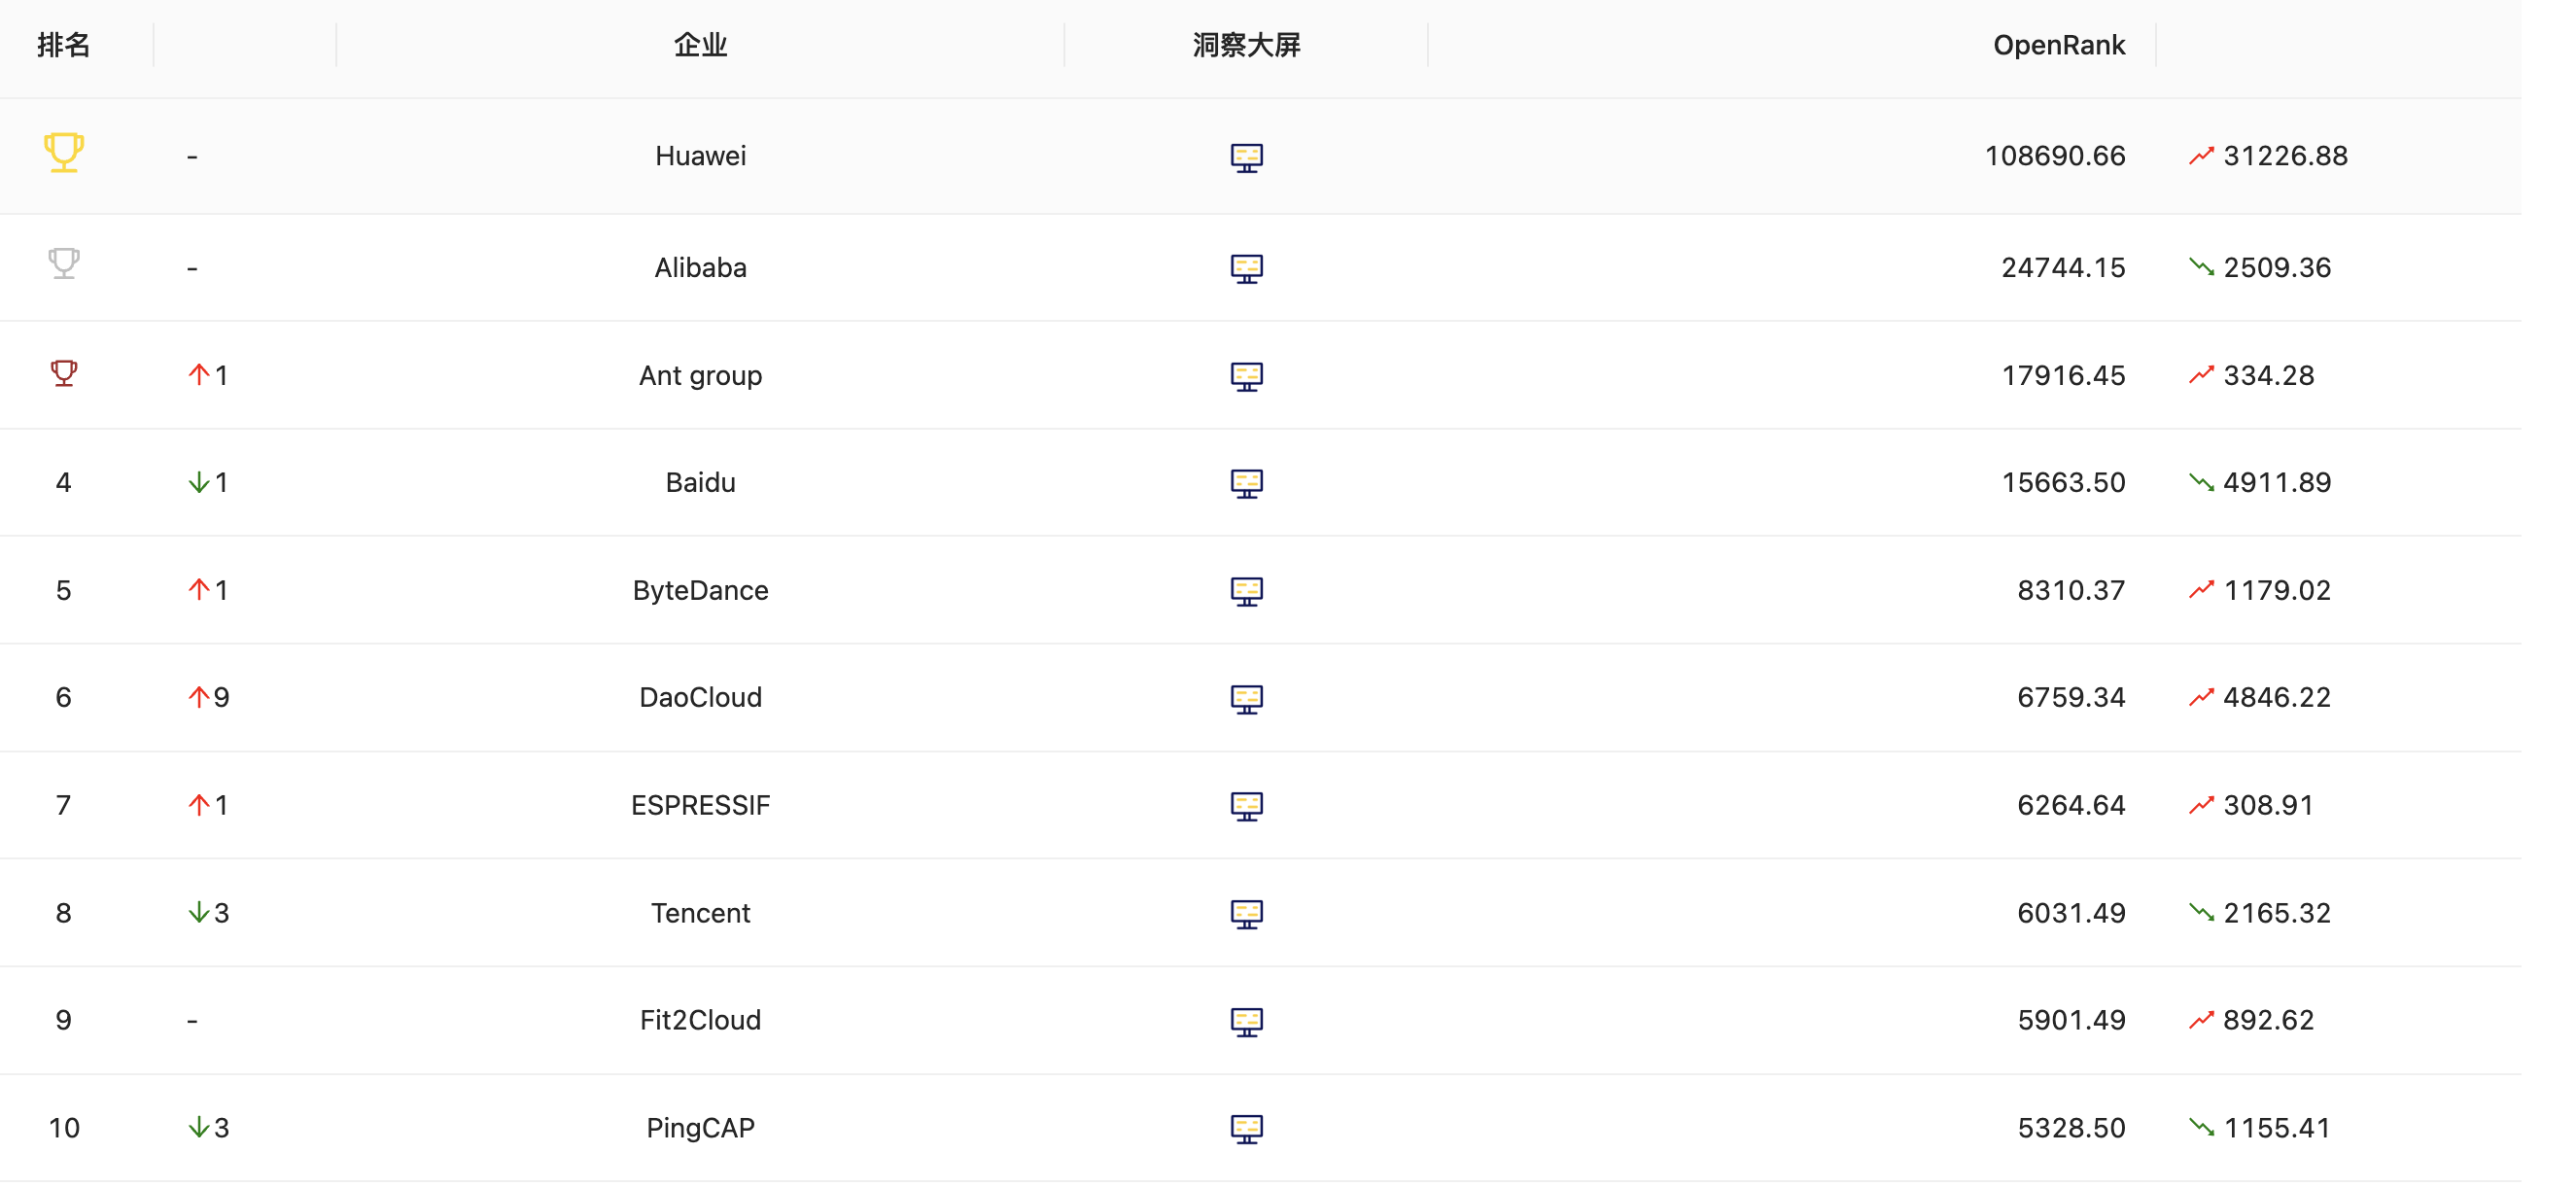Click the 洞察大屏 column header
This screenshot has height=1188, width=2576.
pyautogui.click(x=1246, y=45)
